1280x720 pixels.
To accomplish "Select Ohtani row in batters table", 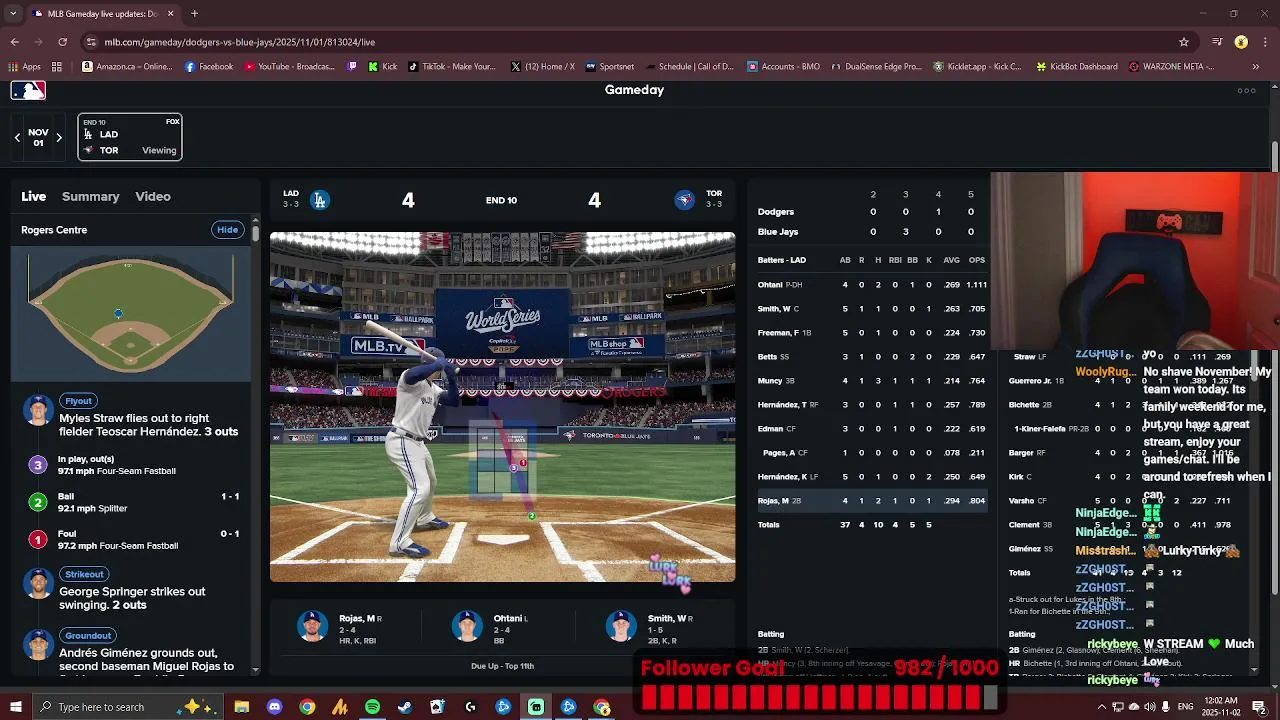I will (872, 285).
